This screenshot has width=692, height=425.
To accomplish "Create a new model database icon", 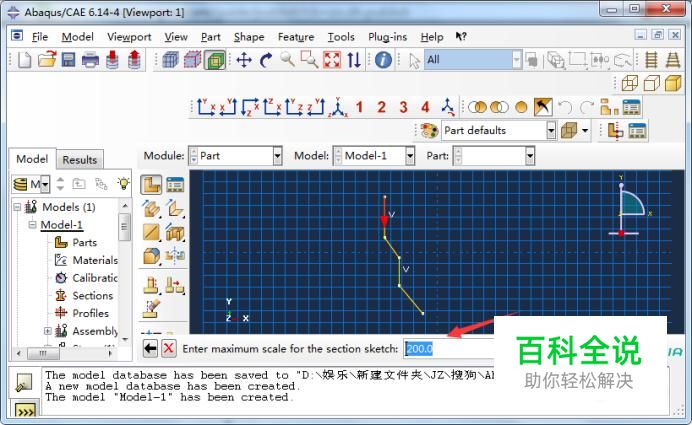I will (24, 60).
